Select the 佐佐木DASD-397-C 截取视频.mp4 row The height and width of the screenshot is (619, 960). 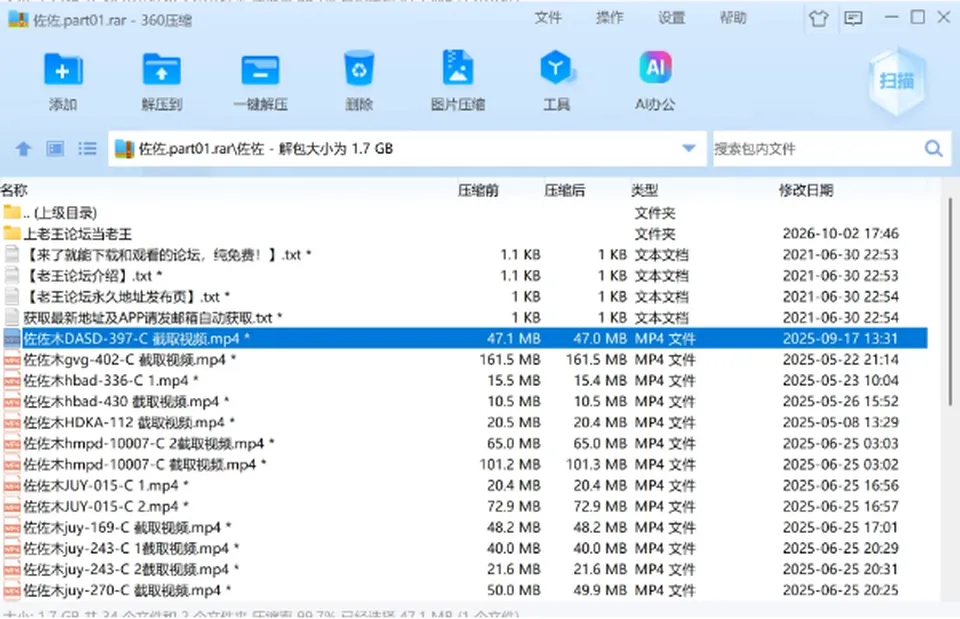(x=465, y=339)
